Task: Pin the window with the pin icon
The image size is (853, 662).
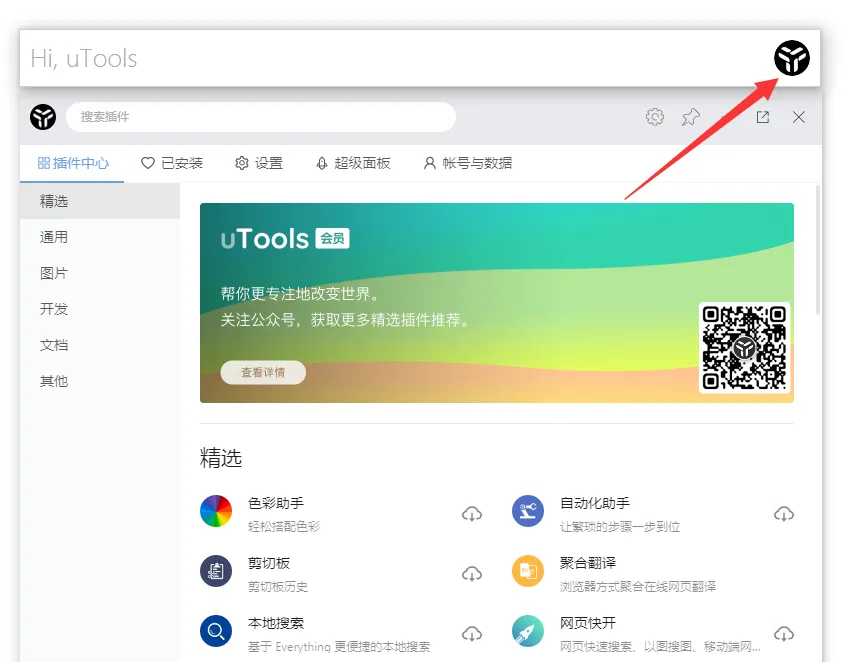Action: point(690,117)
